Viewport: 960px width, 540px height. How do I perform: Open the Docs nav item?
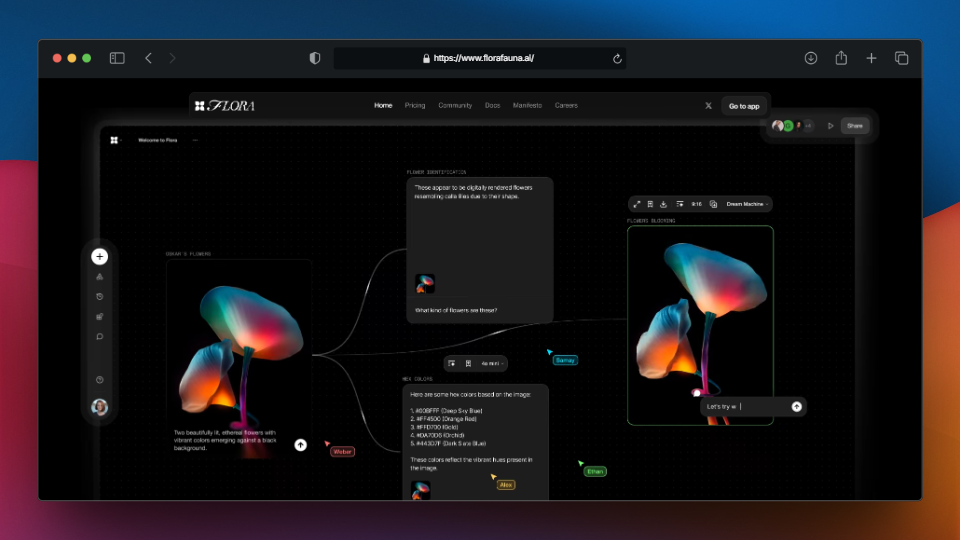tap(492, 105)
